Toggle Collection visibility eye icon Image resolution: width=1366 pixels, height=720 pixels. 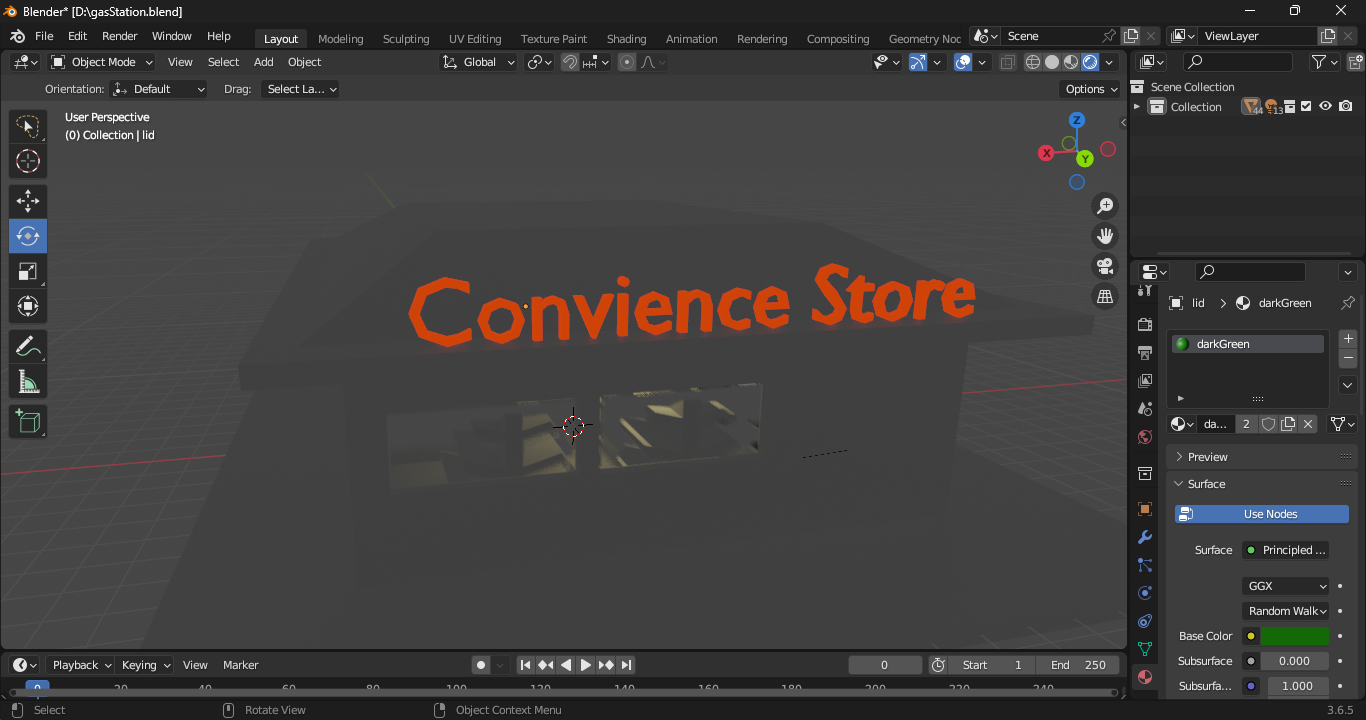point(1326,107)
